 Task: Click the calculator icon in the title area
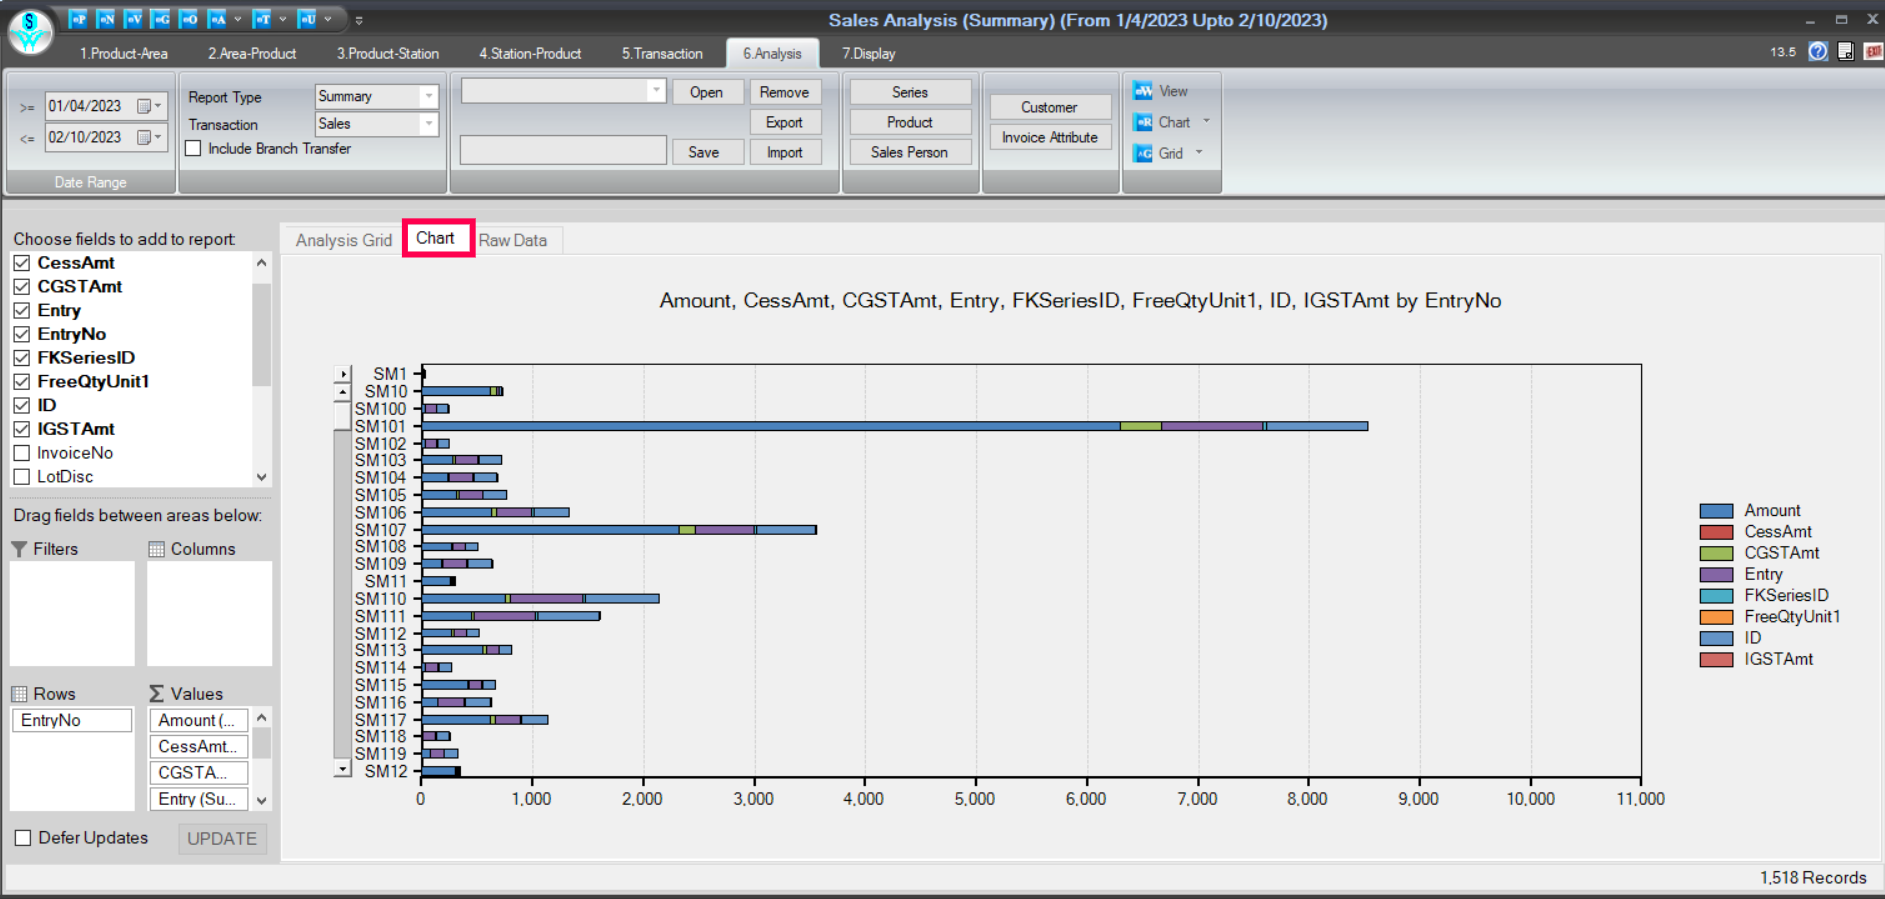[x=1846, y=52]
